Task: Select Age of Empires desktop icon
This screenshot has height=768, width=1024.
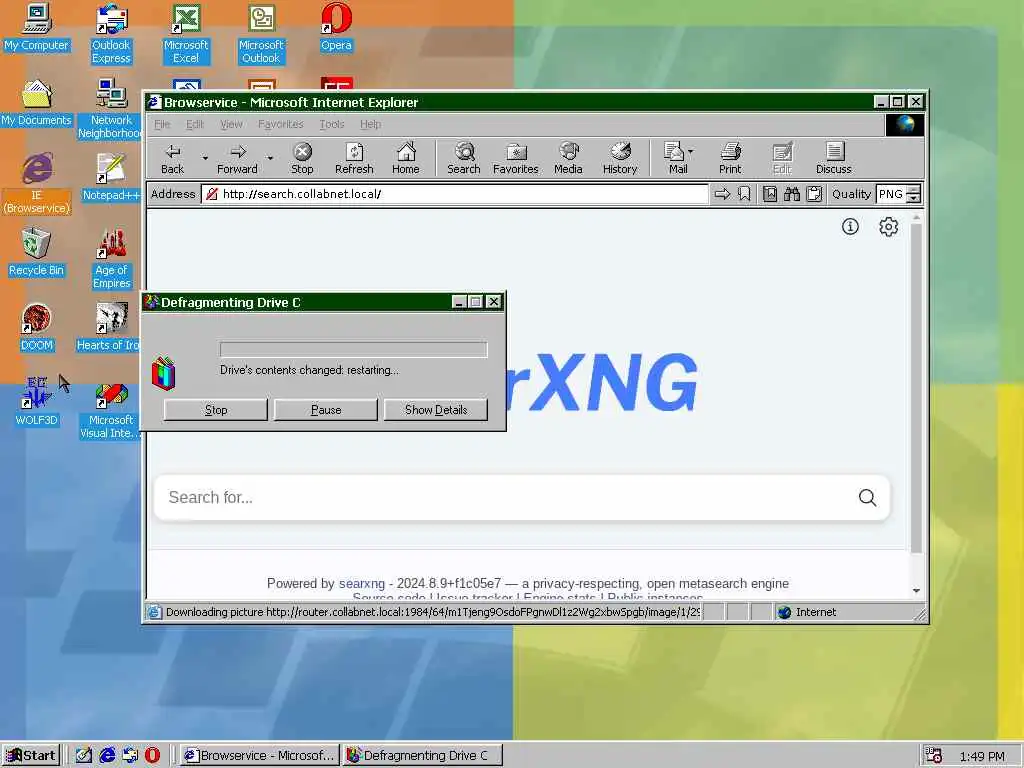Action: (x=111, y=259)
